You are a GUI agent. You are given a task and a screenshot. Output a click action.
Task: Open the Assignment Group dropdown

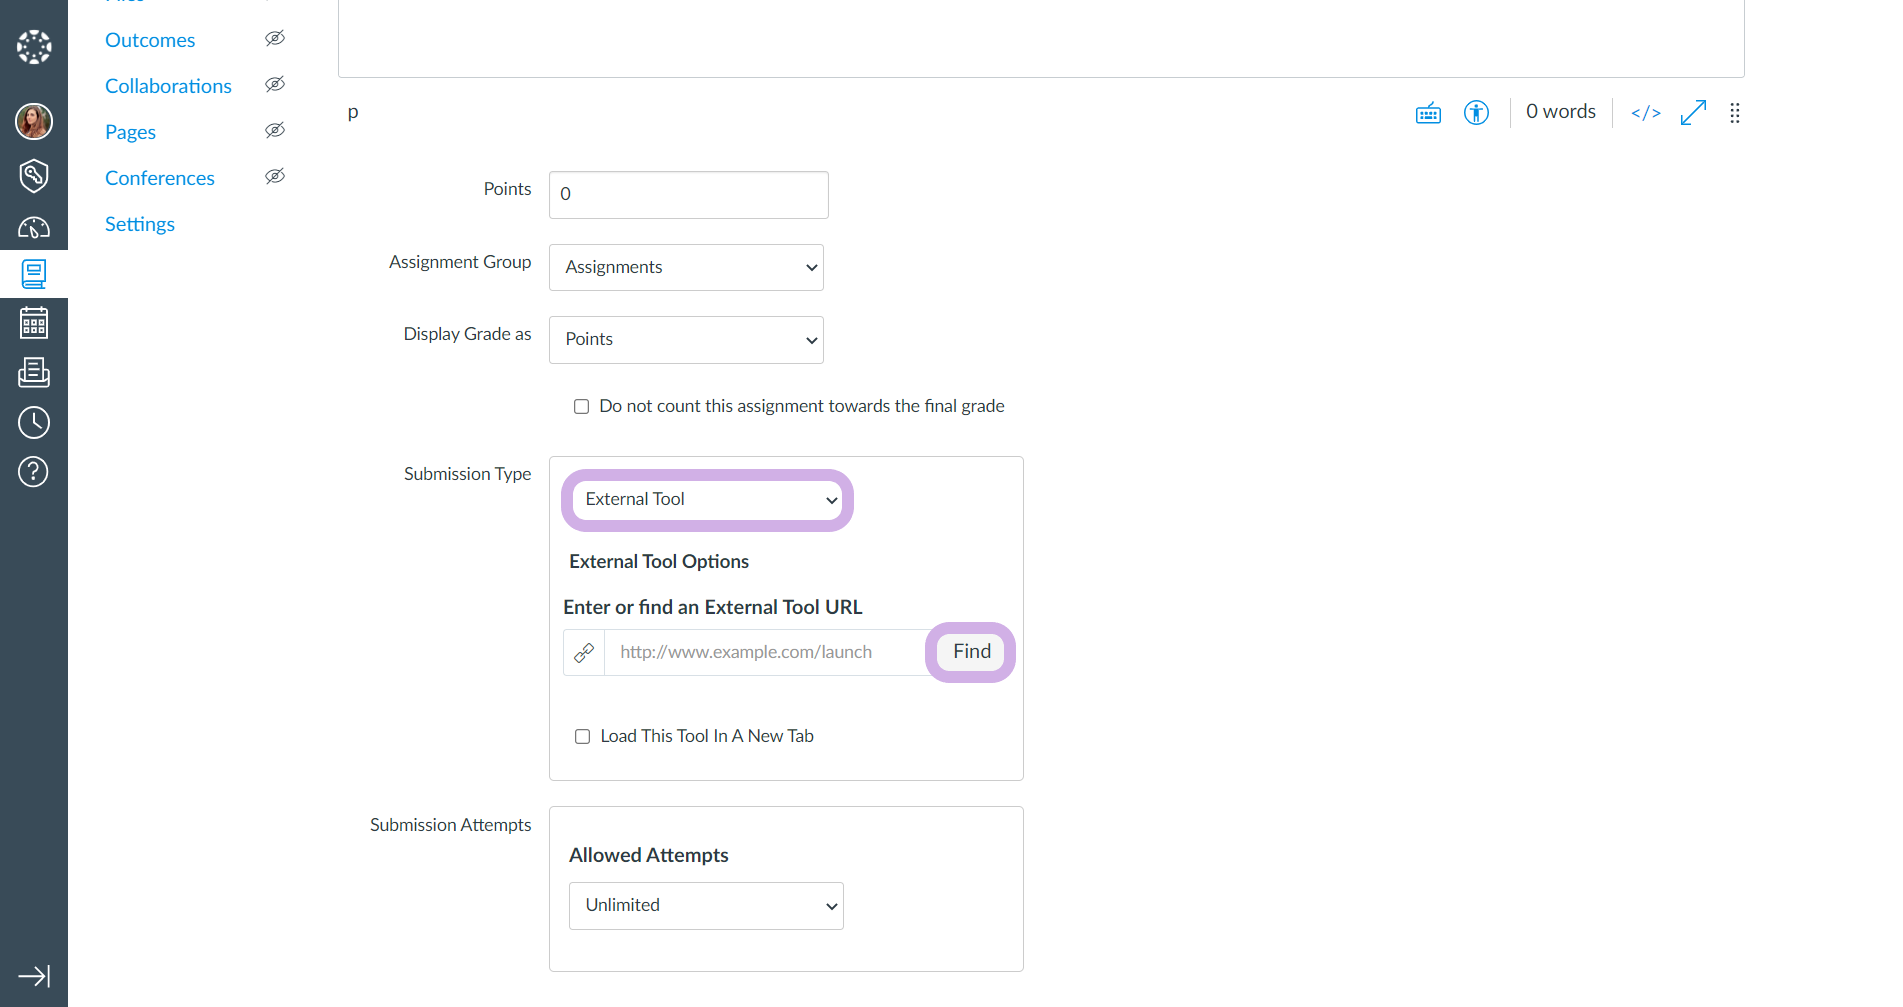point(686,267)
